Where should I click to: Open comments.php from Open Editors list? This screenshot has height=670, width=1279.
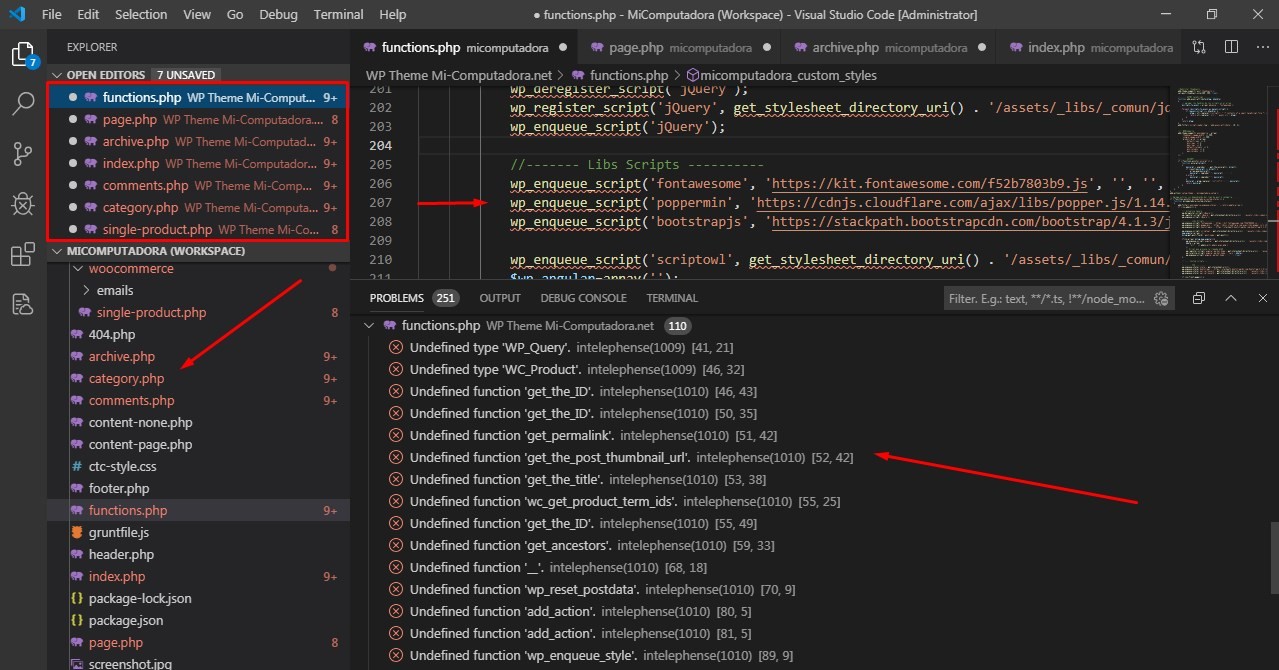(x=199, y=185)
